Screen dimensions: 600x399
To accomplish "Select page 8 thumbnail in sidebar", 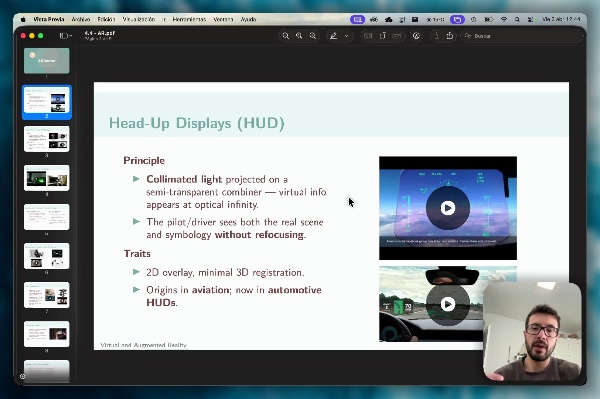I will click(x=47, y=334).
